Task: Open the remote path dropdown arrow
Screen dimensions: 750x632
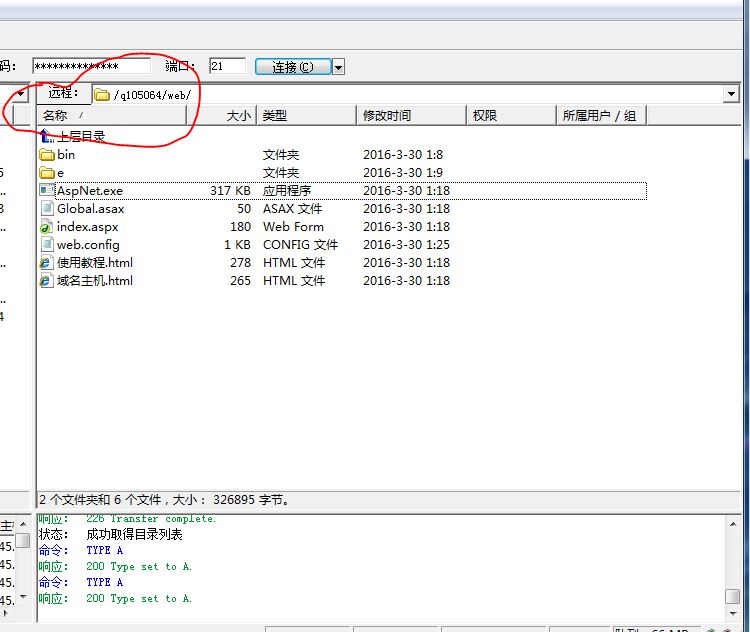Action: 731,94
